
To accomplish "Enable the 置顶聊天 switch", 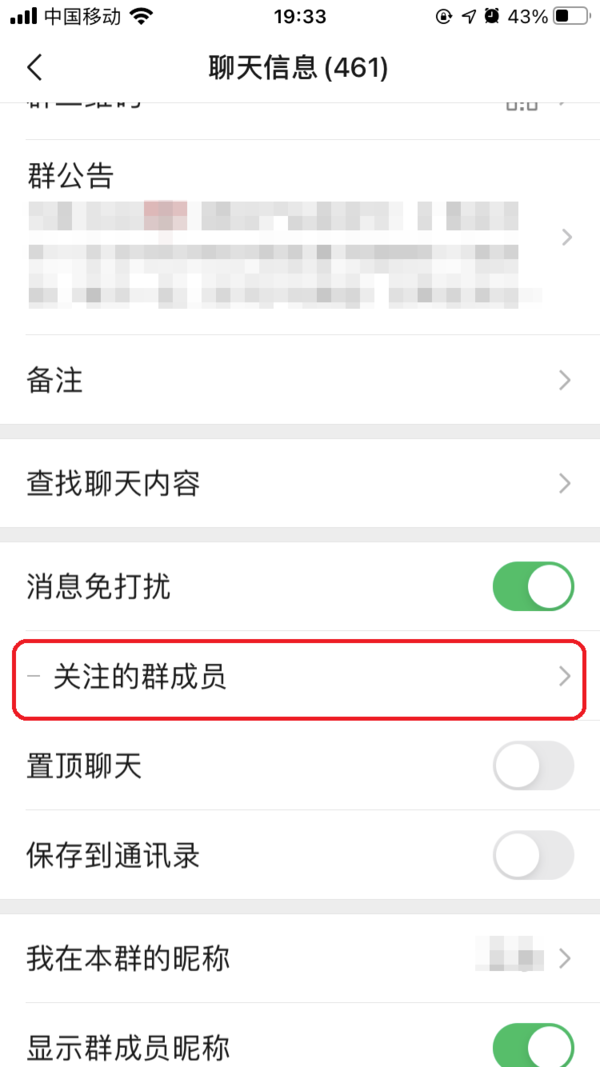I will (533, 766).
